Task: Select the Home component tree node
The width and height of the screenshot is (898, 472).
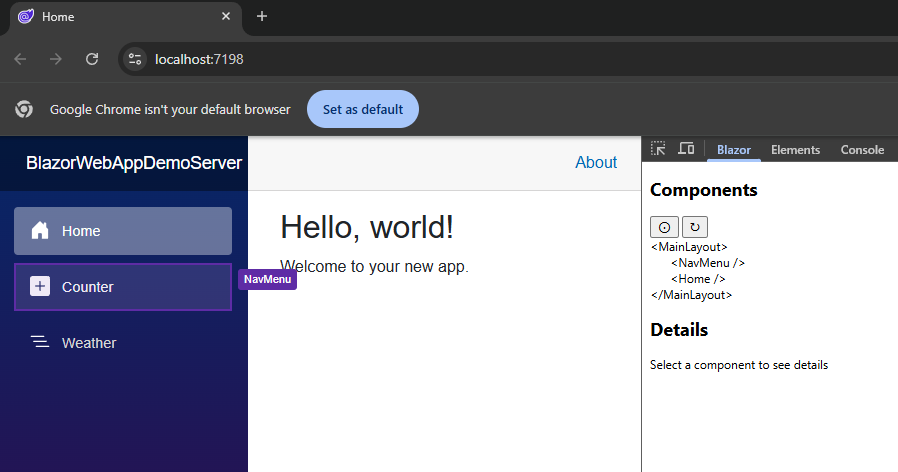Action: coord(698,279)
